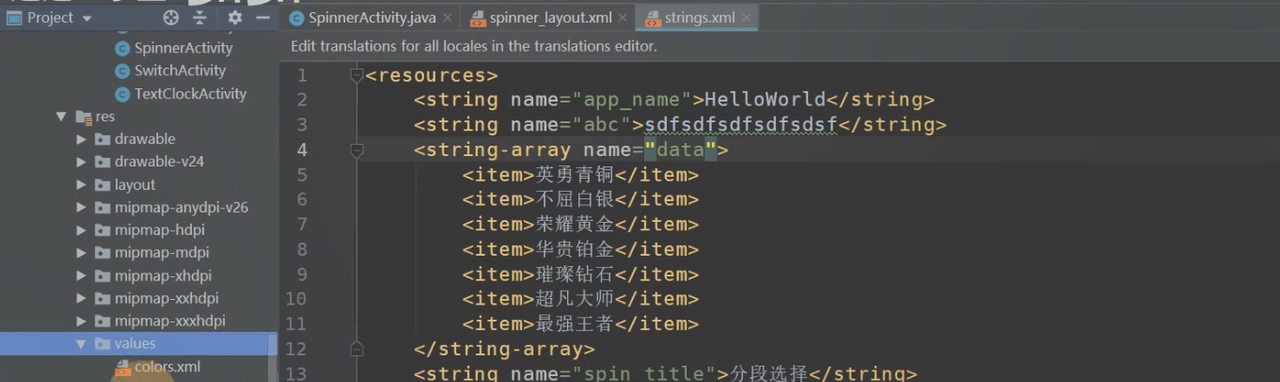
Task: Click the Collapse All icon in Project panel
Action: [199, 17]
